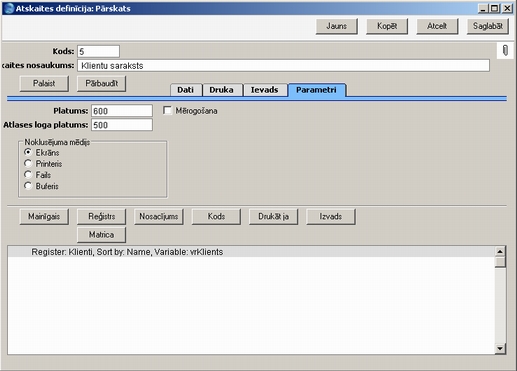
Task: Click the Pārbaudīt button
Action: pyautogui.click(x=101, y=83)
